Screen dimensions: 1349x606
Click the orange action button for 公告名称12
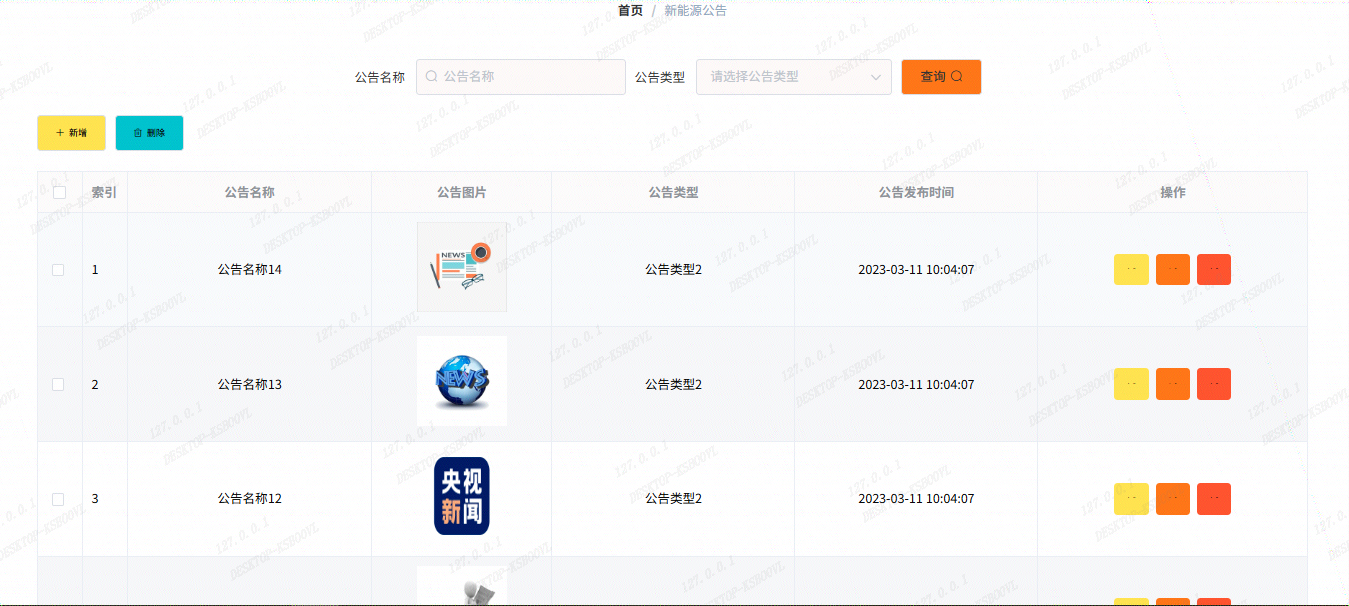click(1172, 499)
